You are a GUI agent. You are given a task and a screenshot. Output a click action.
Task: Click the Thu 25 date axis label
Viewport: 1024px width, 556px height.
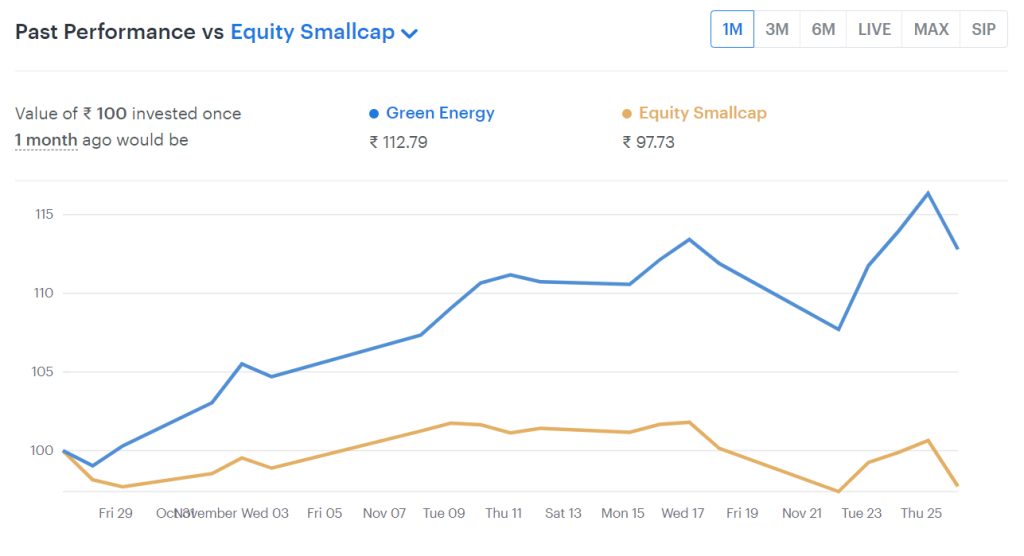coord(921,513)
